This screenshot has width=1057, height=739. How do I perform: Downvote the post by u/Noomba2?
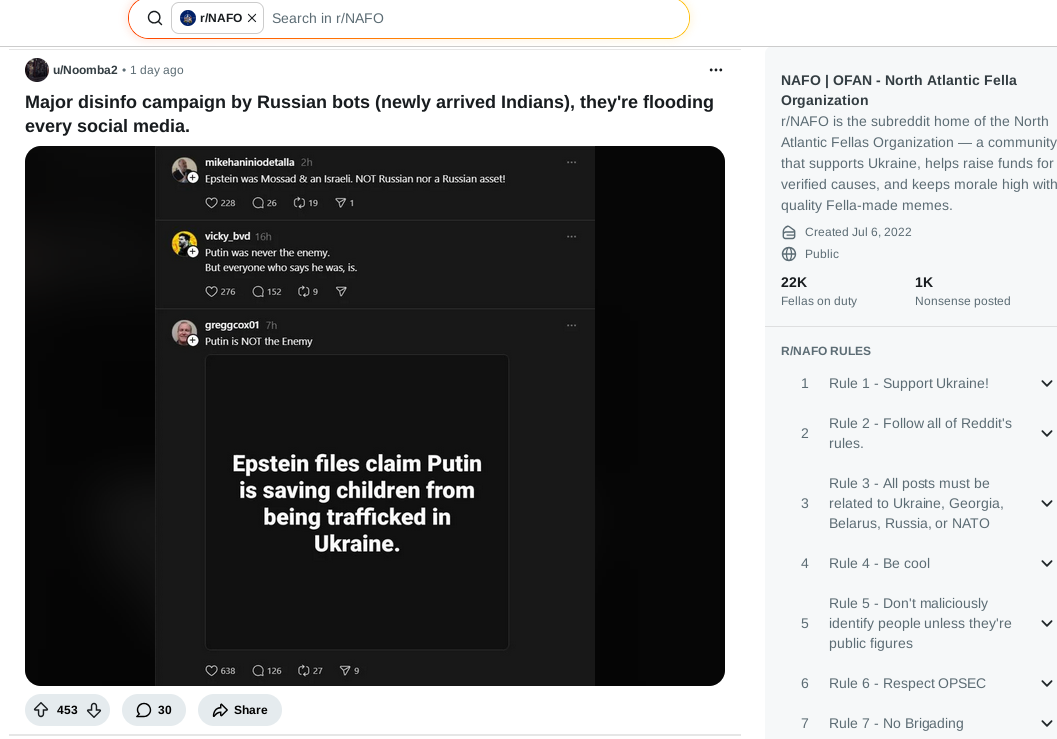click(x=94, y=710)
